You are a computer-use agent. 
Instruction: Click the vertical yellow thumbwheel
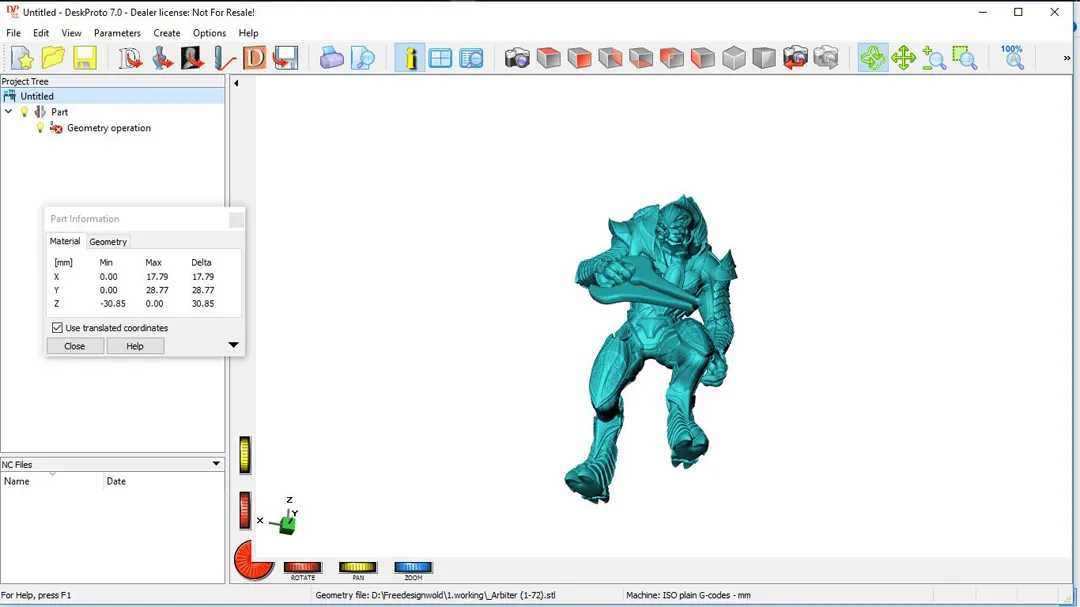click(x=245, y=455)
